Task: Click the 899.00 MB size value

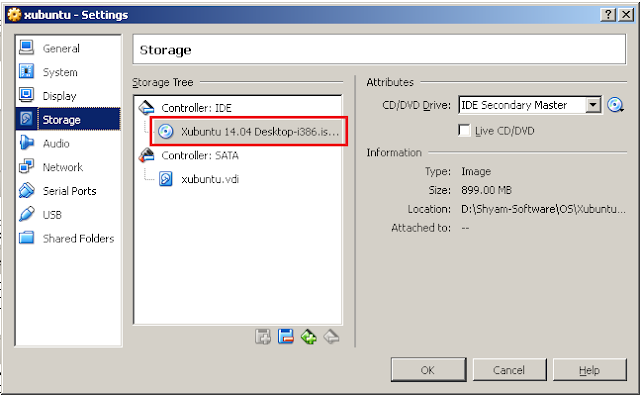Action: click(x=486, y=190)
